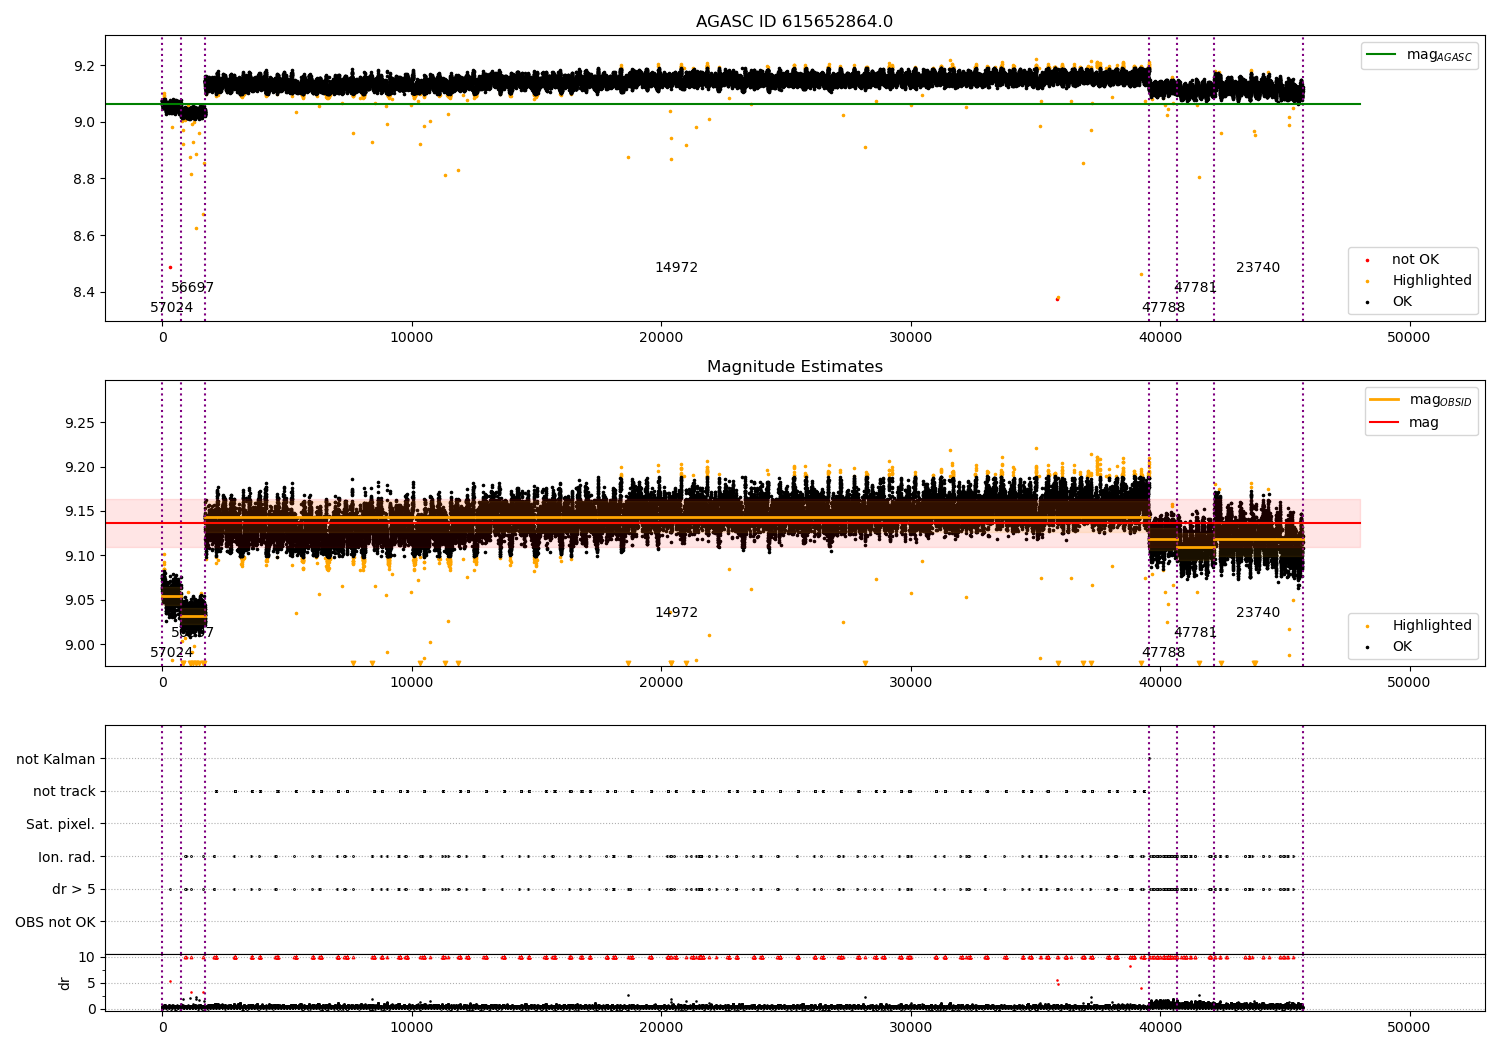Click 47781 label in Magnitude Estimates plot

point(1195,633)
